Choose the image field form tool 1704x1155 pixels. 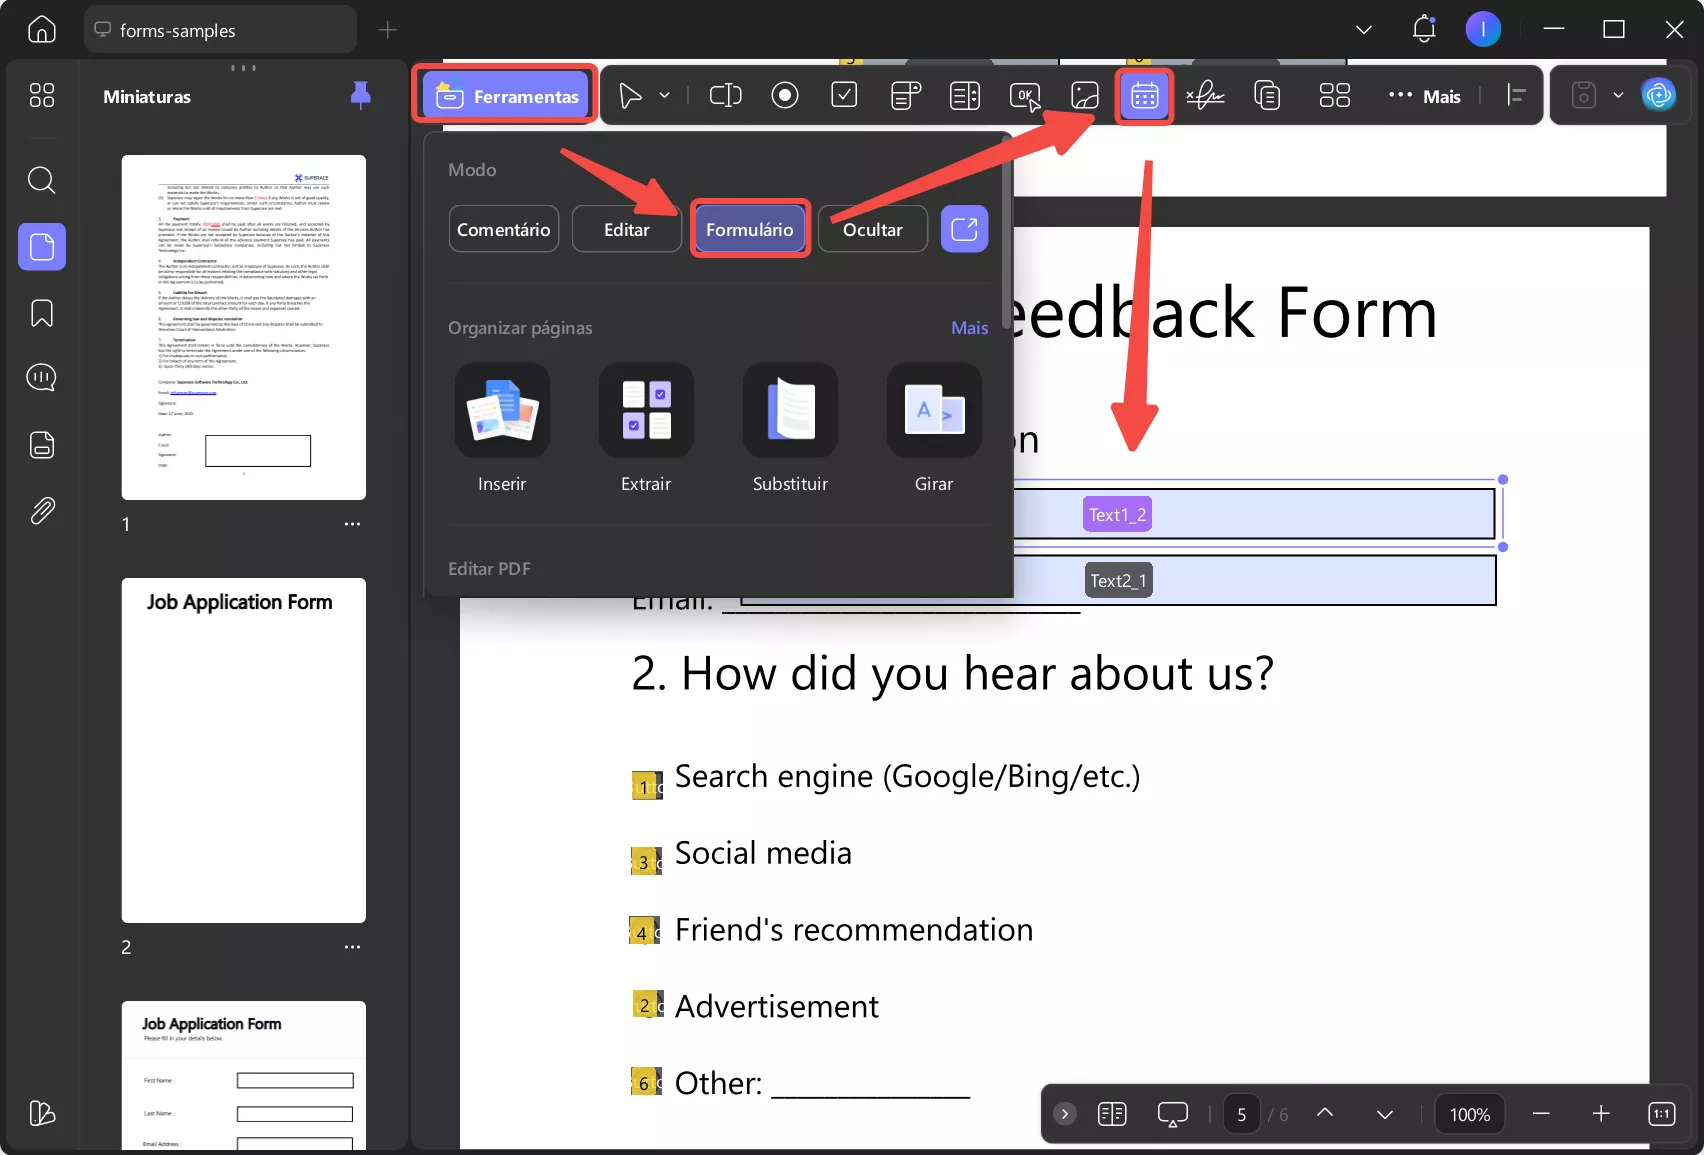click(1085, 96)
